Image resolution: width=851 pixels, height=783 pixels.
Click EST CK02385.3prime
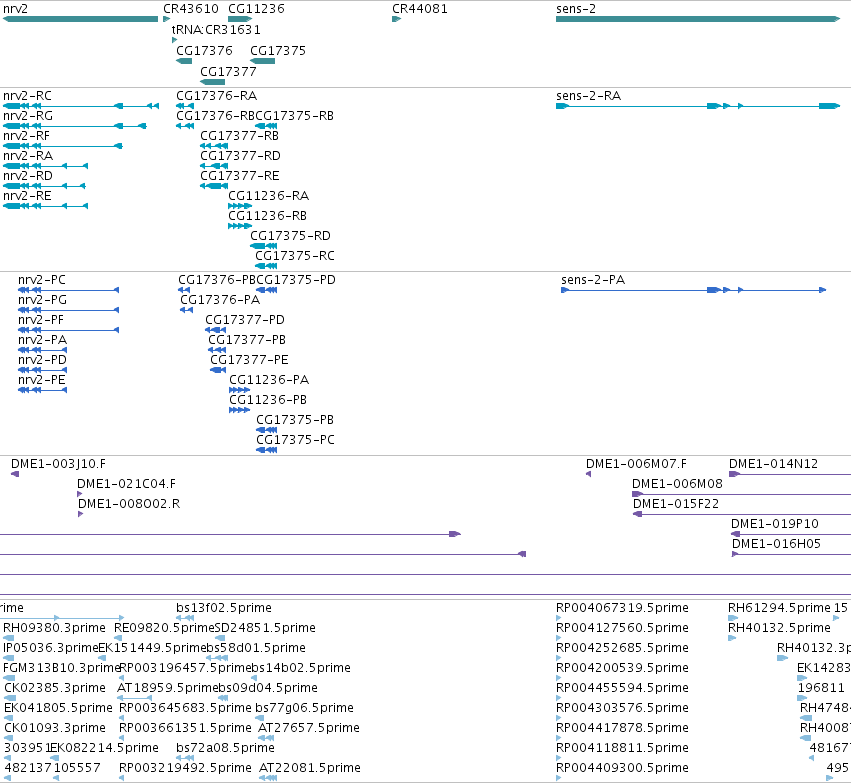pos(55,688)
